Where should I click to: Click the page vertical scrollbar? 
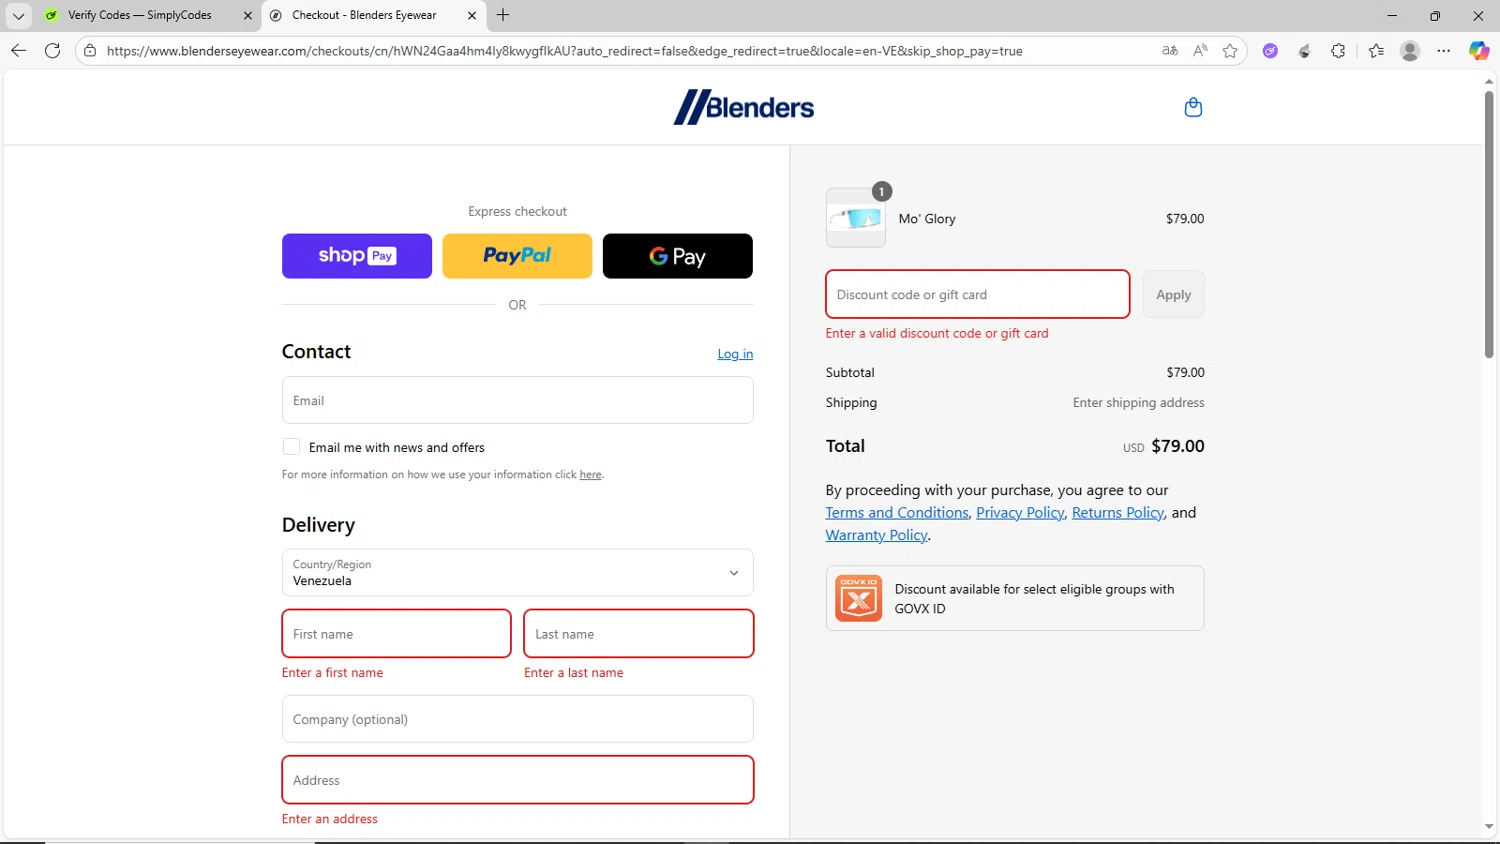click(1489, 225)
